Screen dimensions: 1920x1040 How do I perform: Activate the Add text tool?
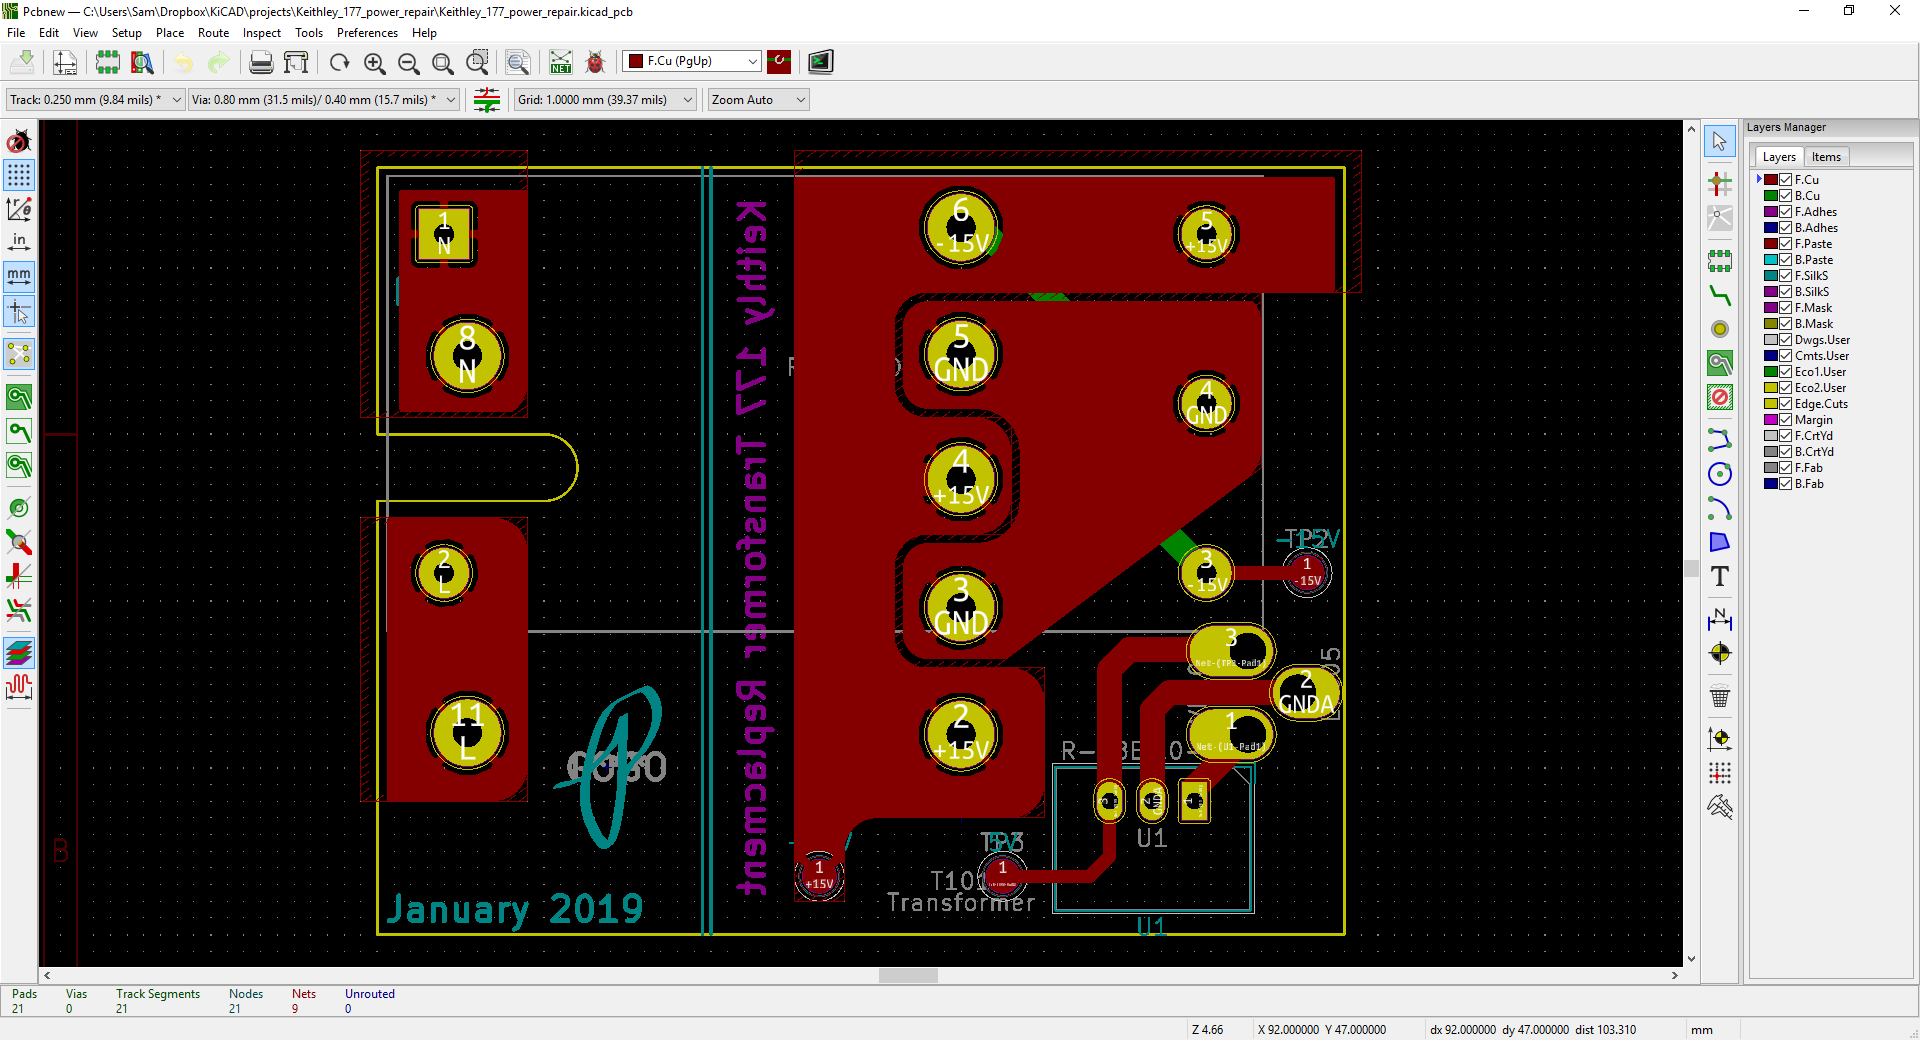coord(1719,577)
